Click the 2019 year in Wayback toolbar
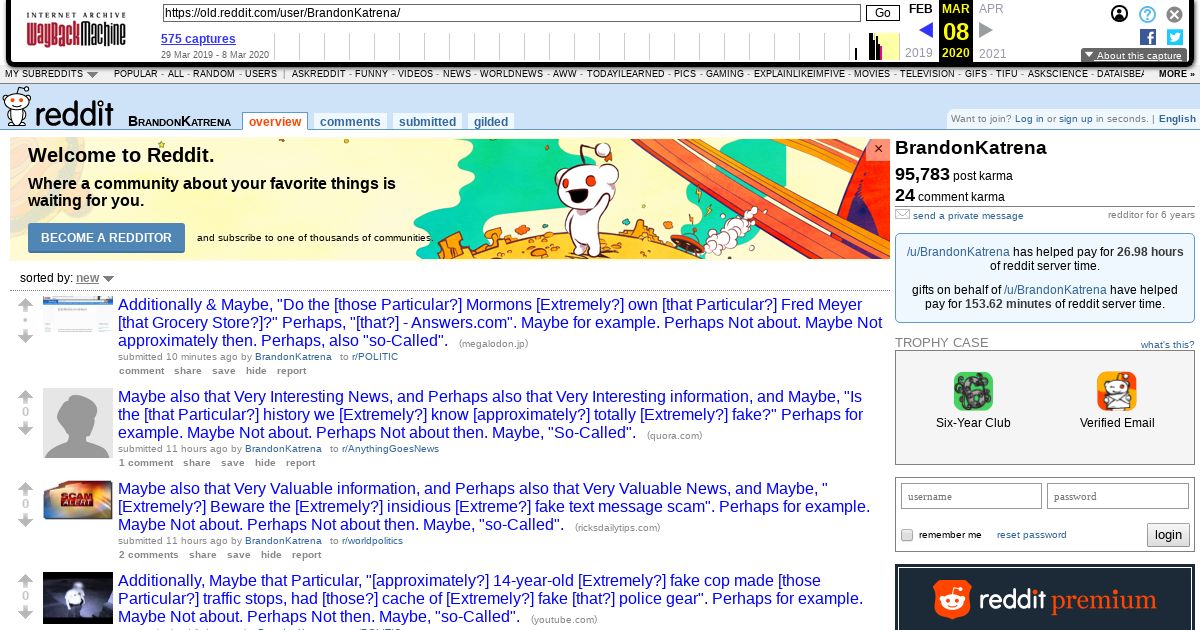1200x630 pixels. pyautogui.click(x=918, y=54)
